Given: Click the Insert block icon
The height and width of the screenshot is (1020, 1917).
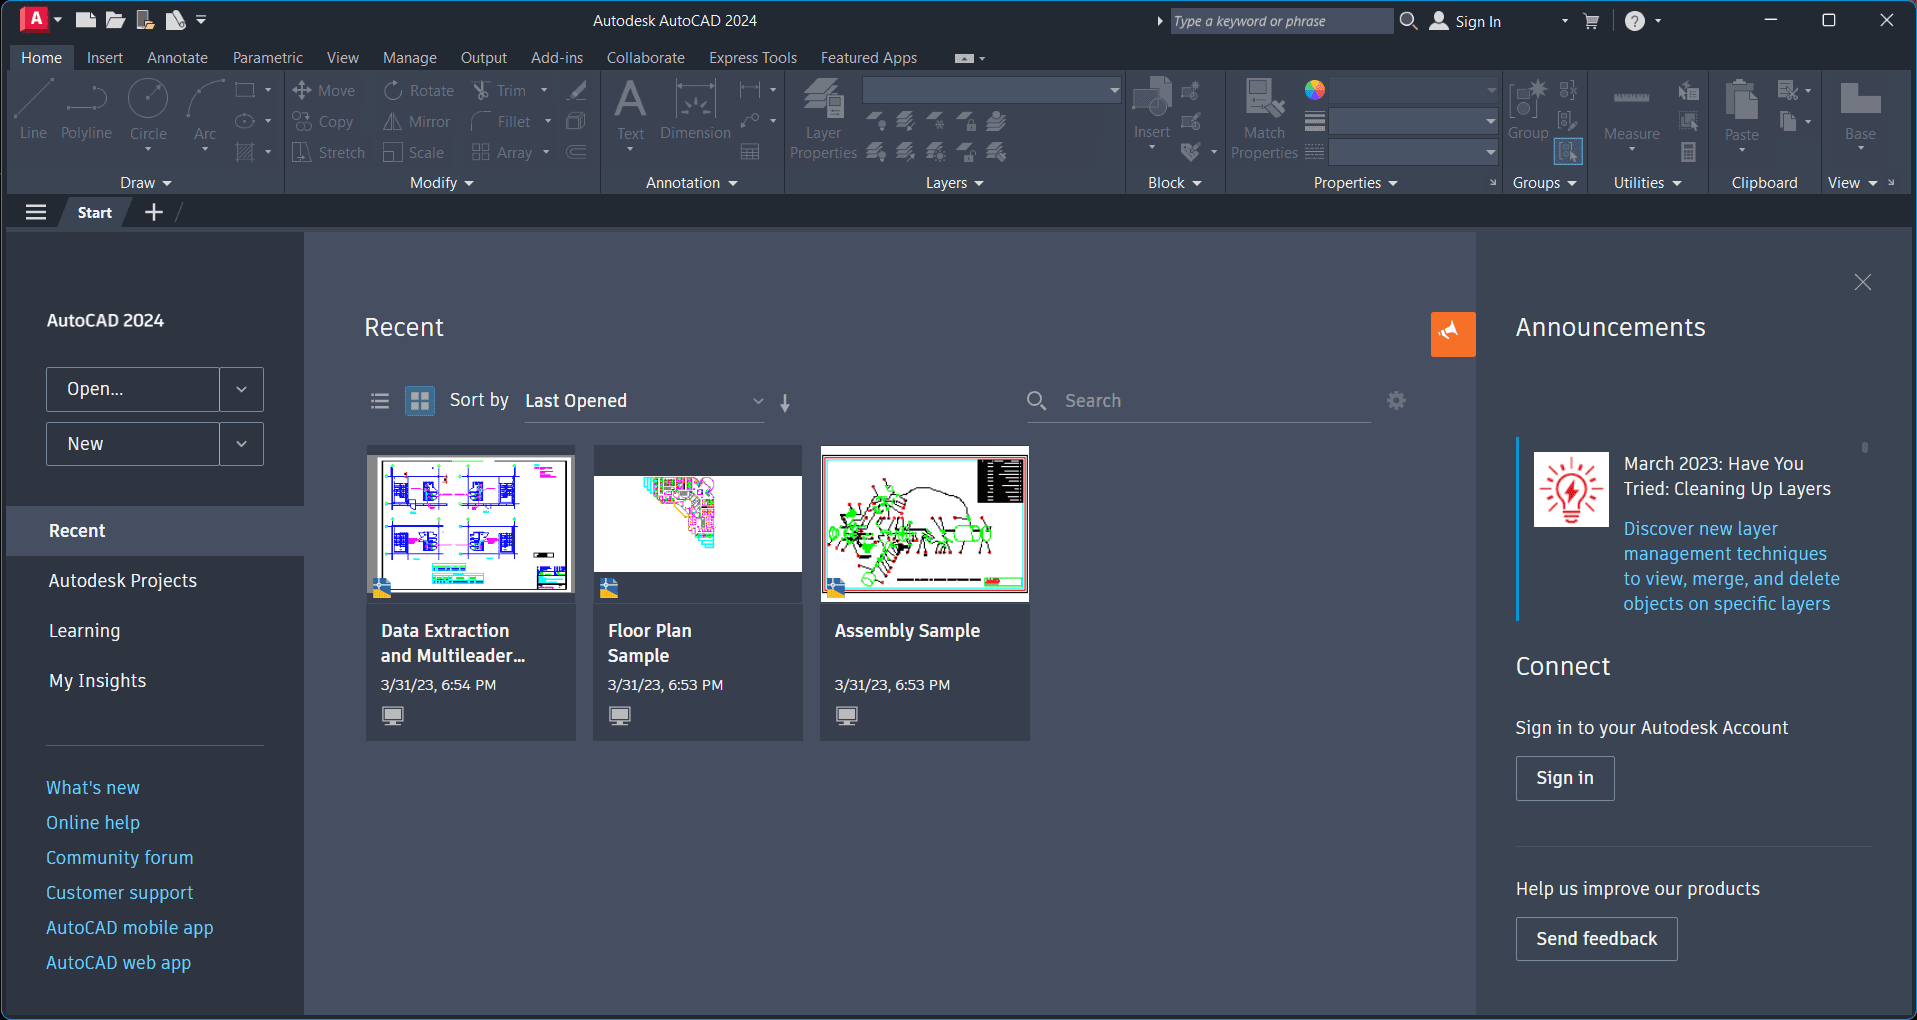Looking at the screenshot, I should point(1151,98).
